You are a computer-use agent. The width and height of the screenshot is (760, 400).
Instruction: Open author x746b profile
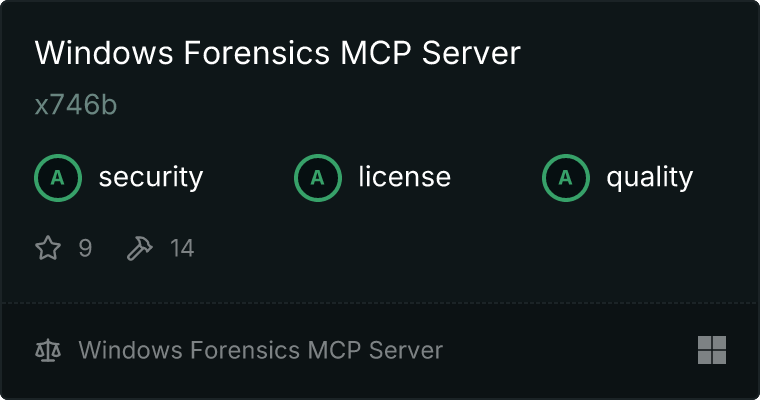(76, 105)
